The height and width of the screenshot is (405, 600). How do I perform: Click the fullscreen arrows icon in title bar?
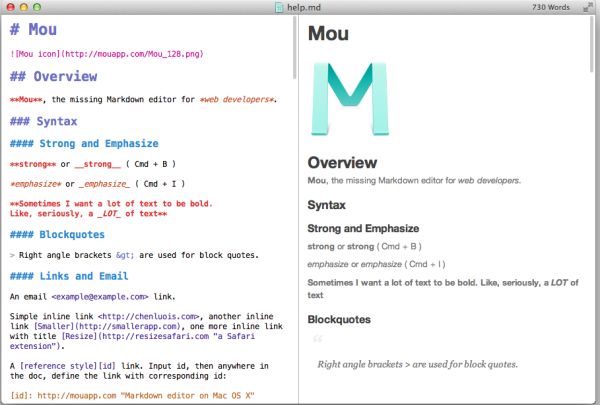(588, 7)
